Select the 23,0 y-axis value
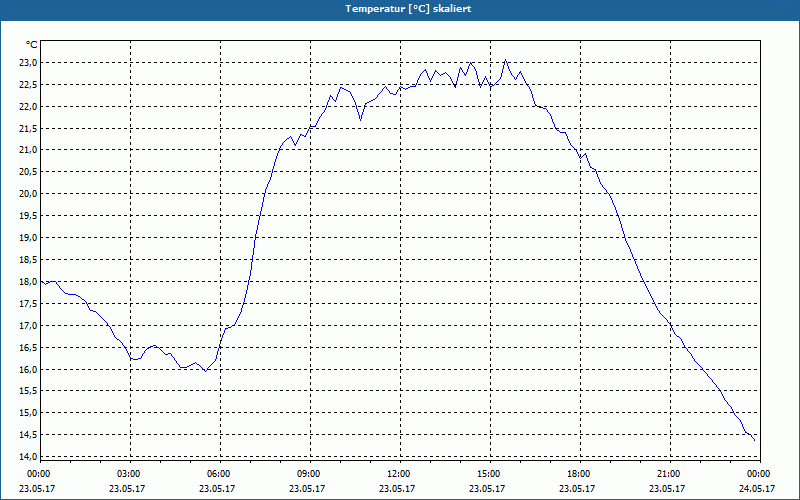This screenshot has height=500, width=800. (x=29, y=63)
